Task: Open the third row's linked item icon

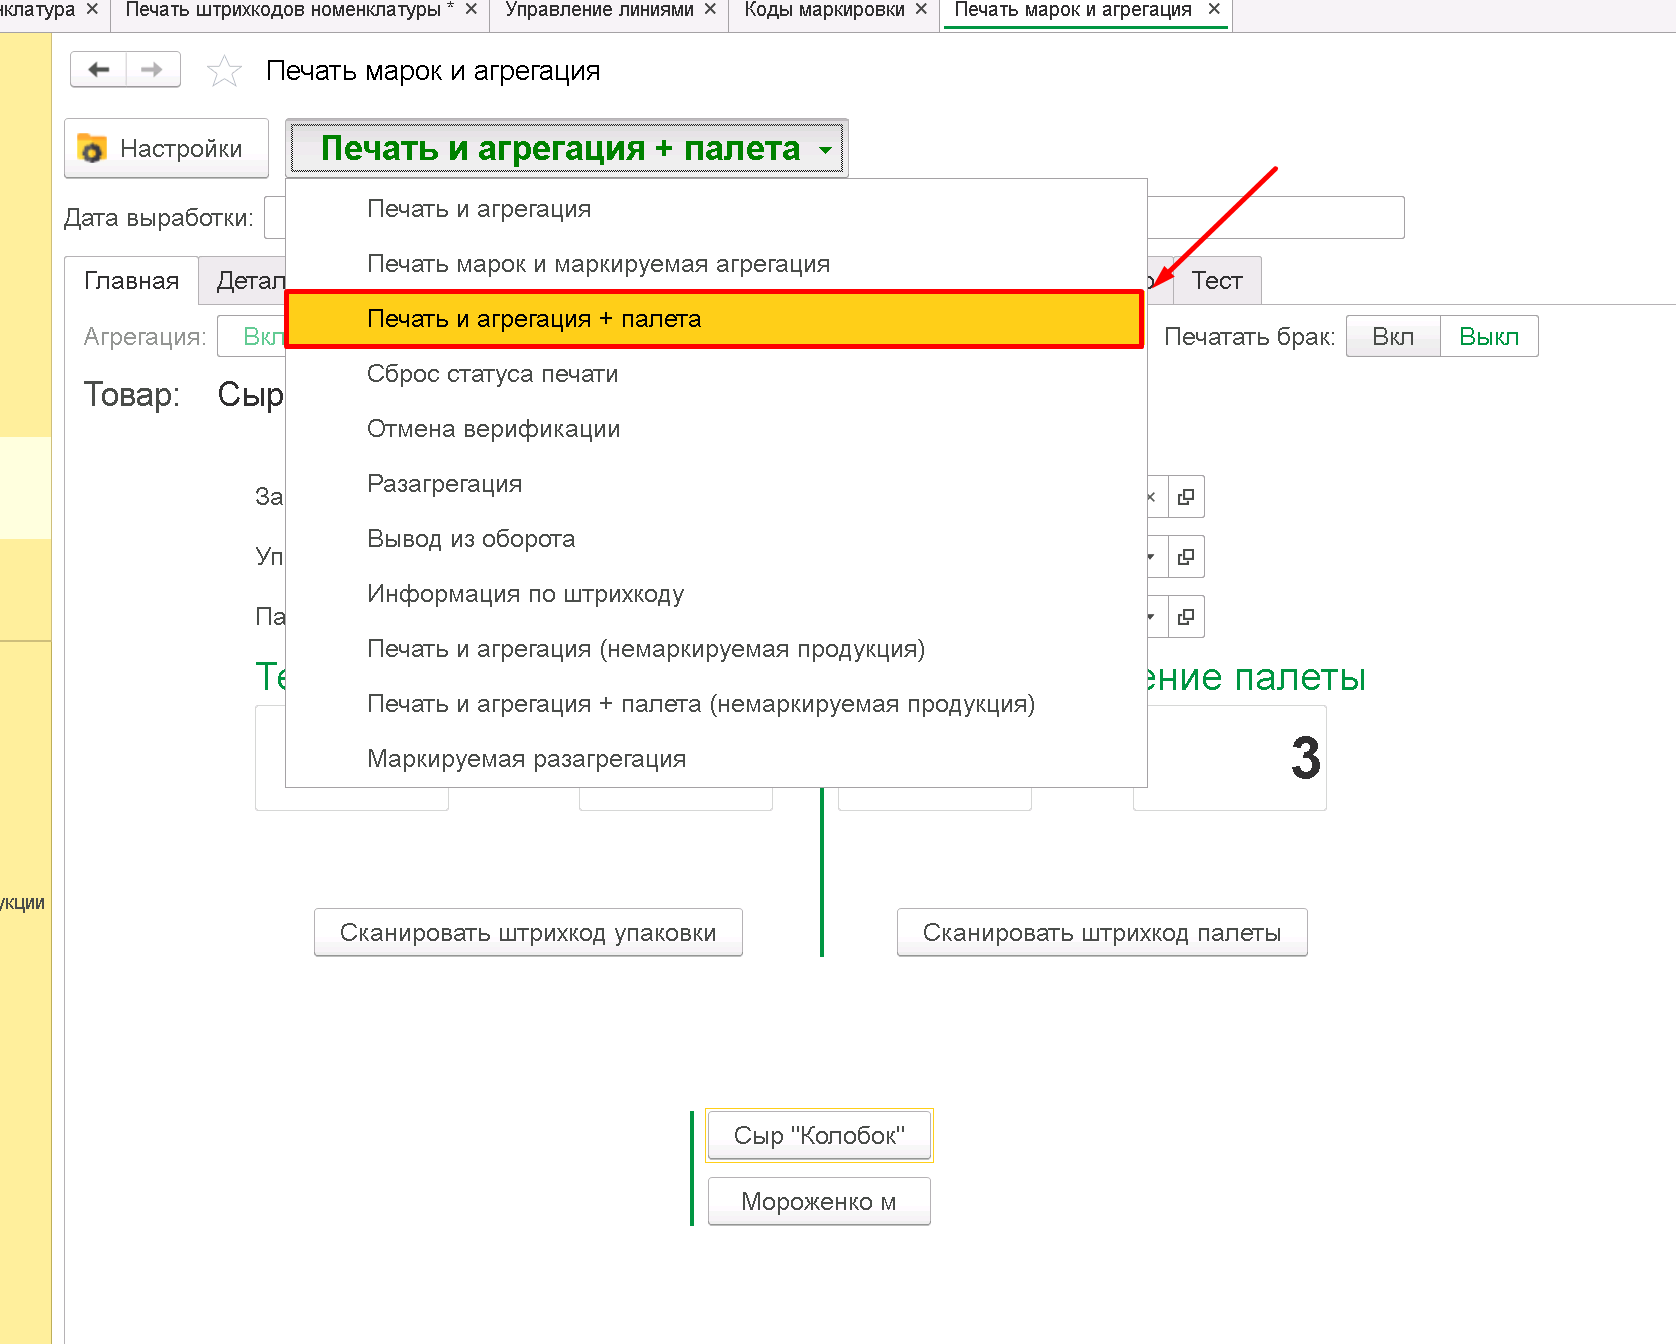Action: click(1186, 617)
